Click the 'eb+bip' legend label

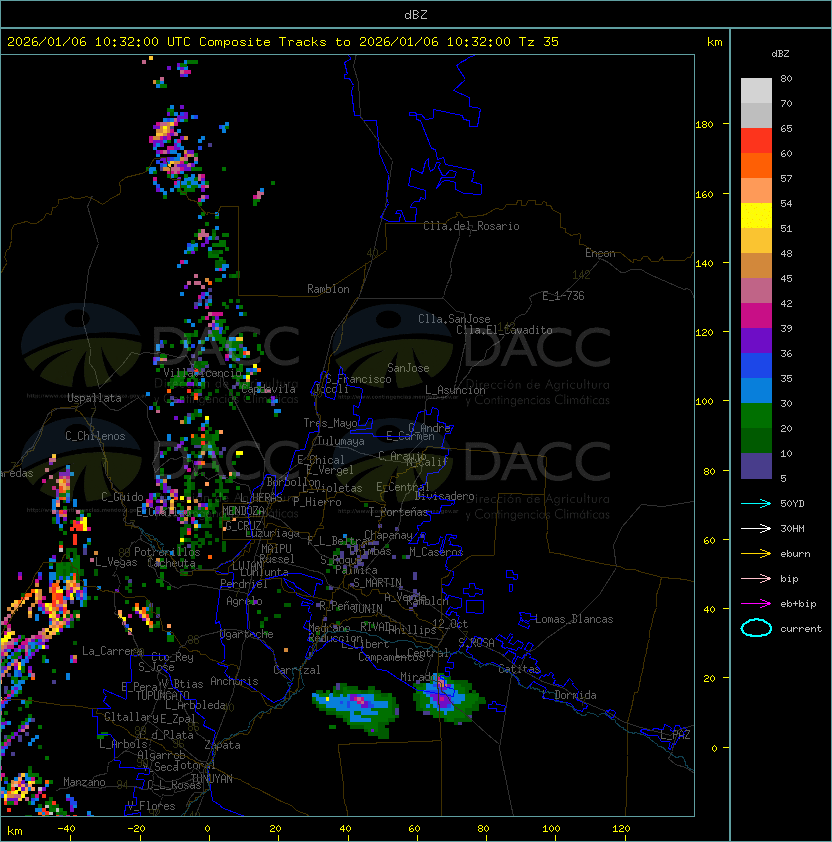pos(798,604)
